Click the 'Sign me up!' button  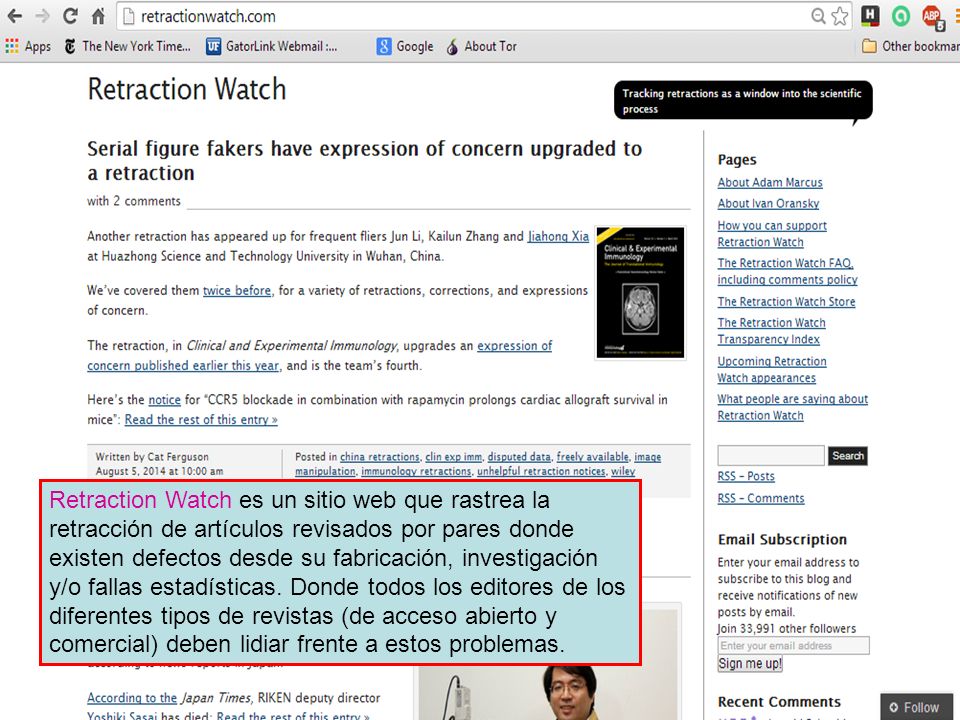coord(750,664)
